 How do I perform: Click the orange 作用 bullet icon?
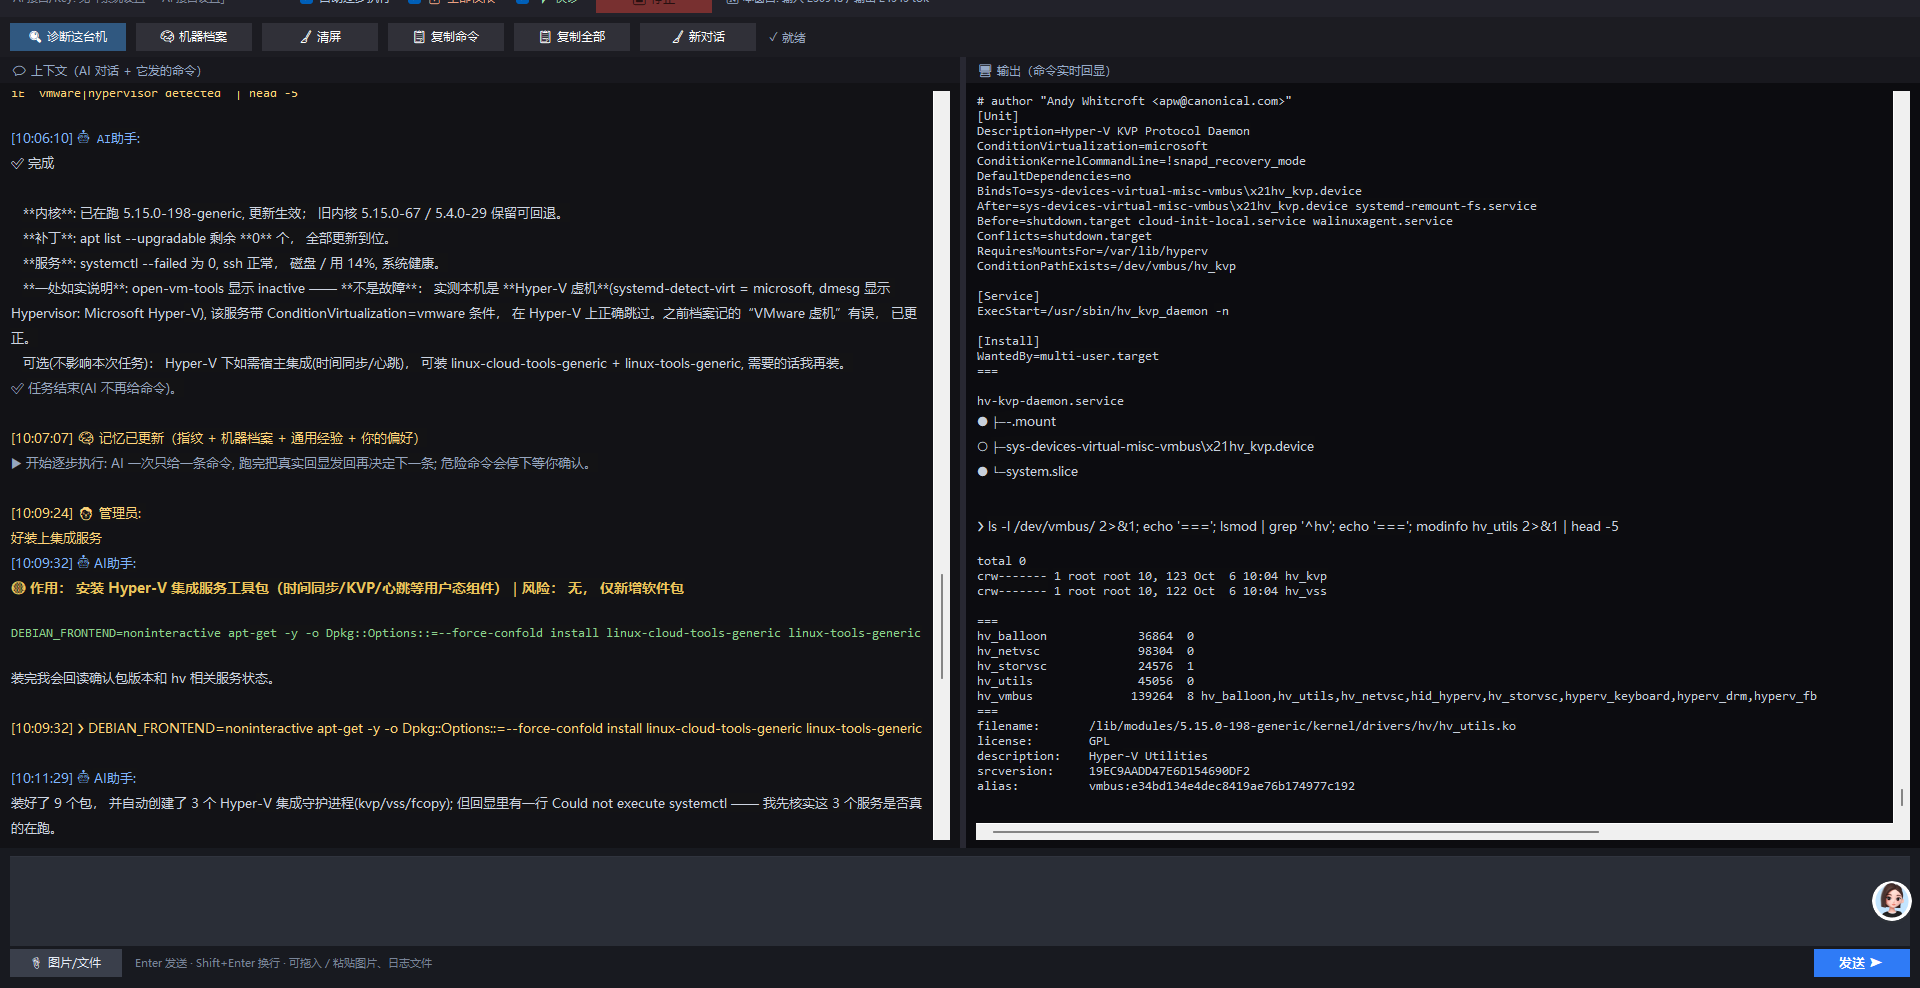[x=18, y=588]
